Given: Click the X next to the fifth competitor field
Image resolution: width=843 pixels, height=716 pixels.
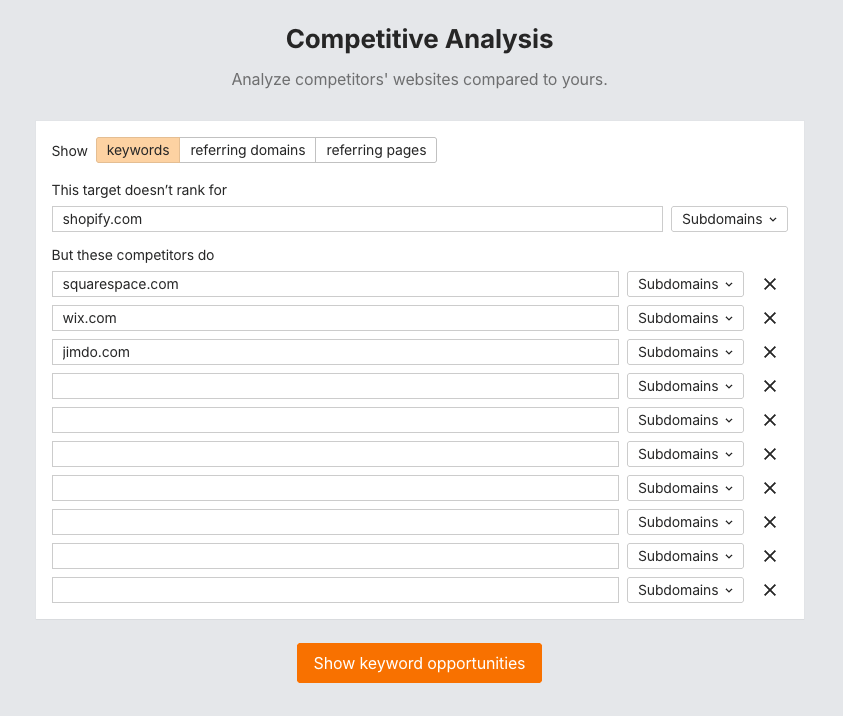Looking at the screenshot, I should (769, 420).
